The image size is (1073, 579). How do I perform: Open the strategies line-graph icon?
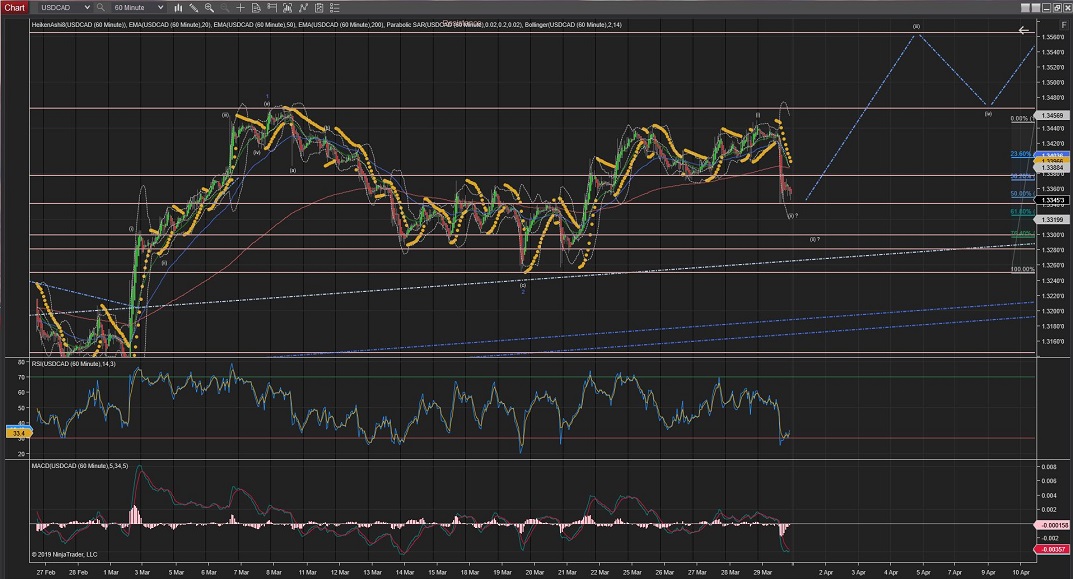[303, 8]
